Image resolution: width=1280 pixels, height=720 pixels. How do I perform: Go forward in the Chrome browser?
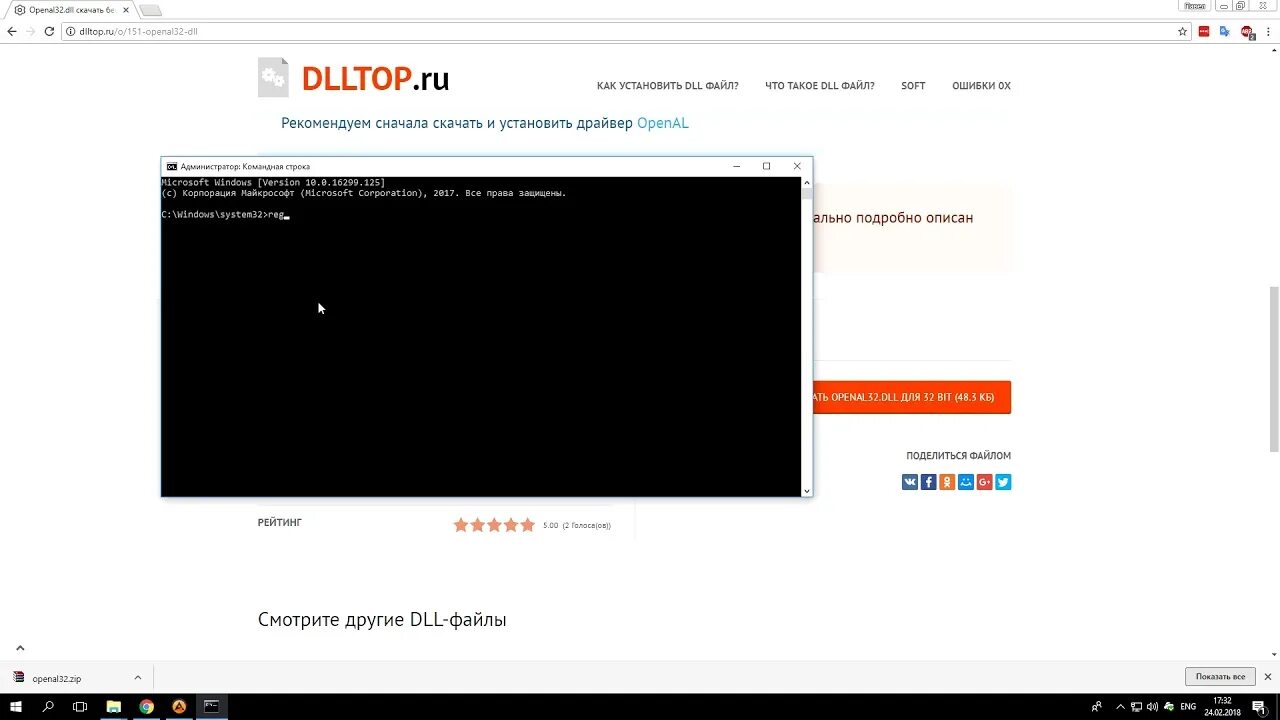tap(30, 31)
